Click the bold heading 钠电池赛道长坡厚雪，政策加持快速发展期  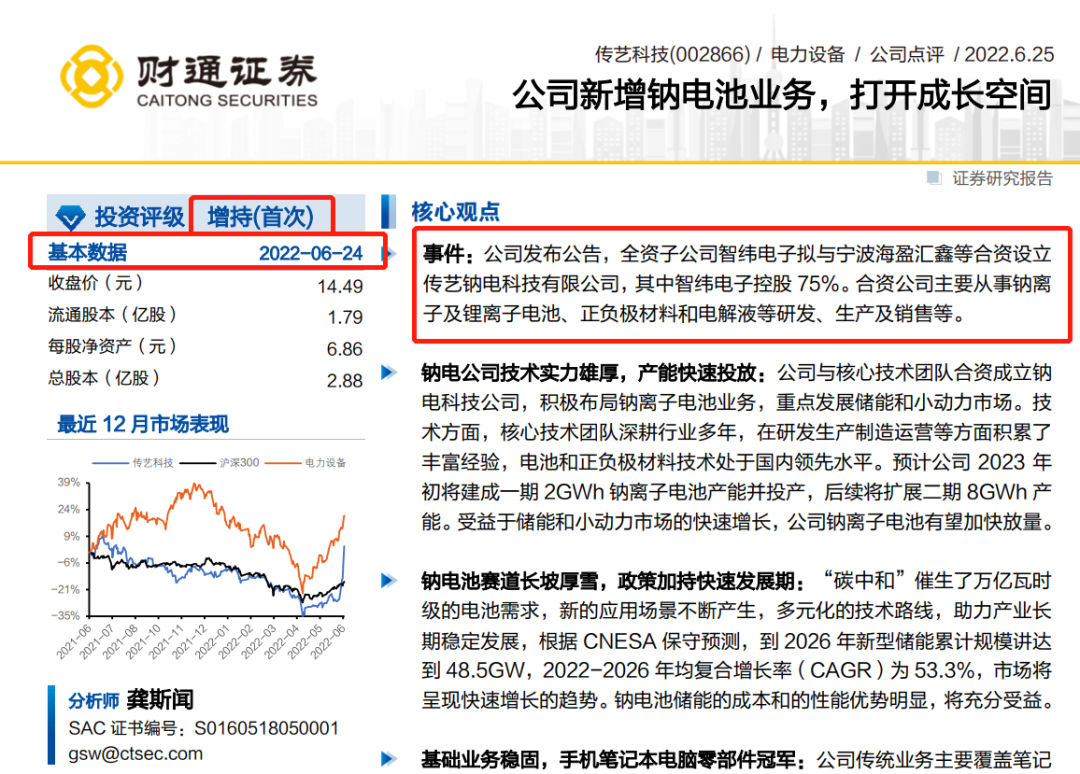(x=613, y=581)
